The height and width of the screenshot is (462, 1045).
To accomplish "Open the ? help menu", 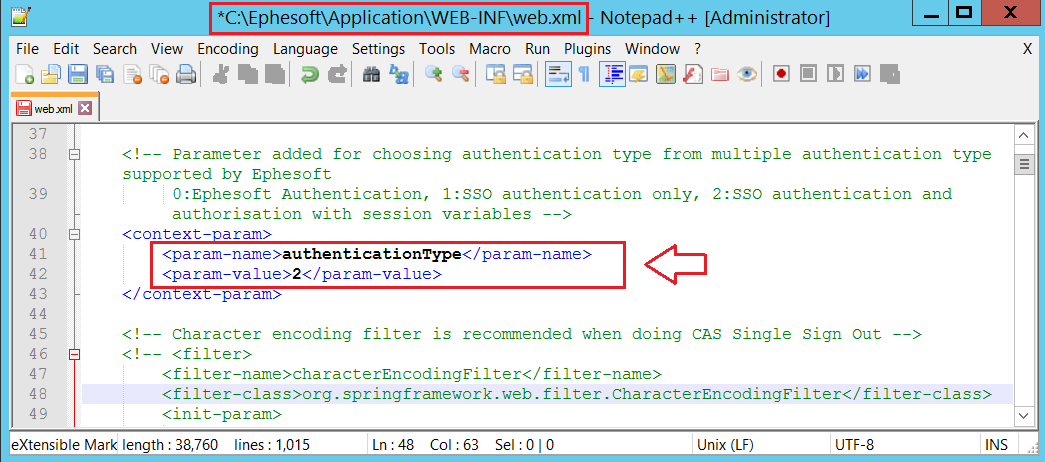I will click(697, 49).
